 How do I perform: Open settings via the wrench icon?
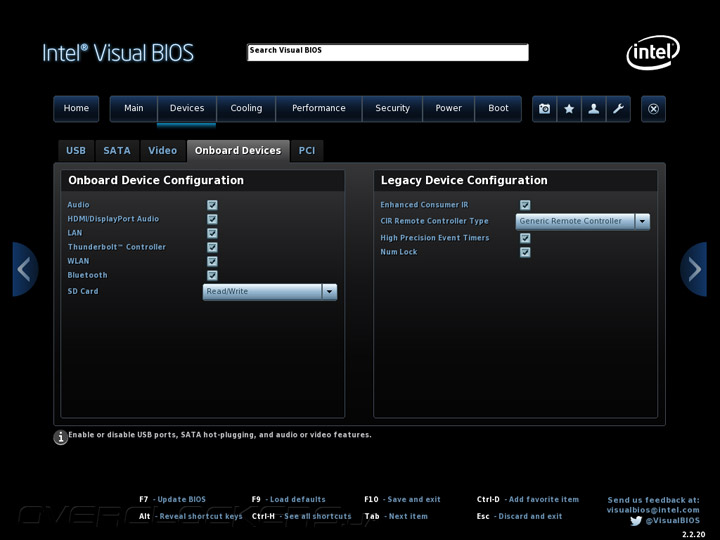click(x=618, y=109)
